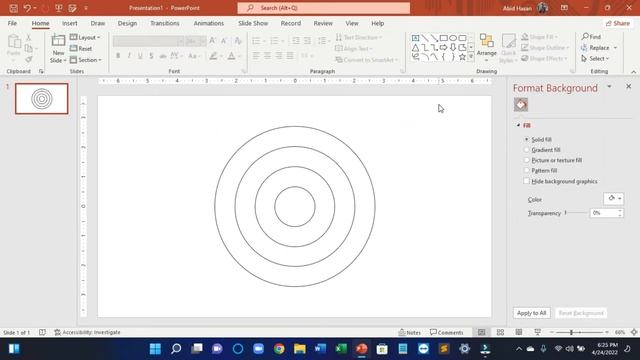Open the File tab
The image size is (640, 360).
(12, 23)
